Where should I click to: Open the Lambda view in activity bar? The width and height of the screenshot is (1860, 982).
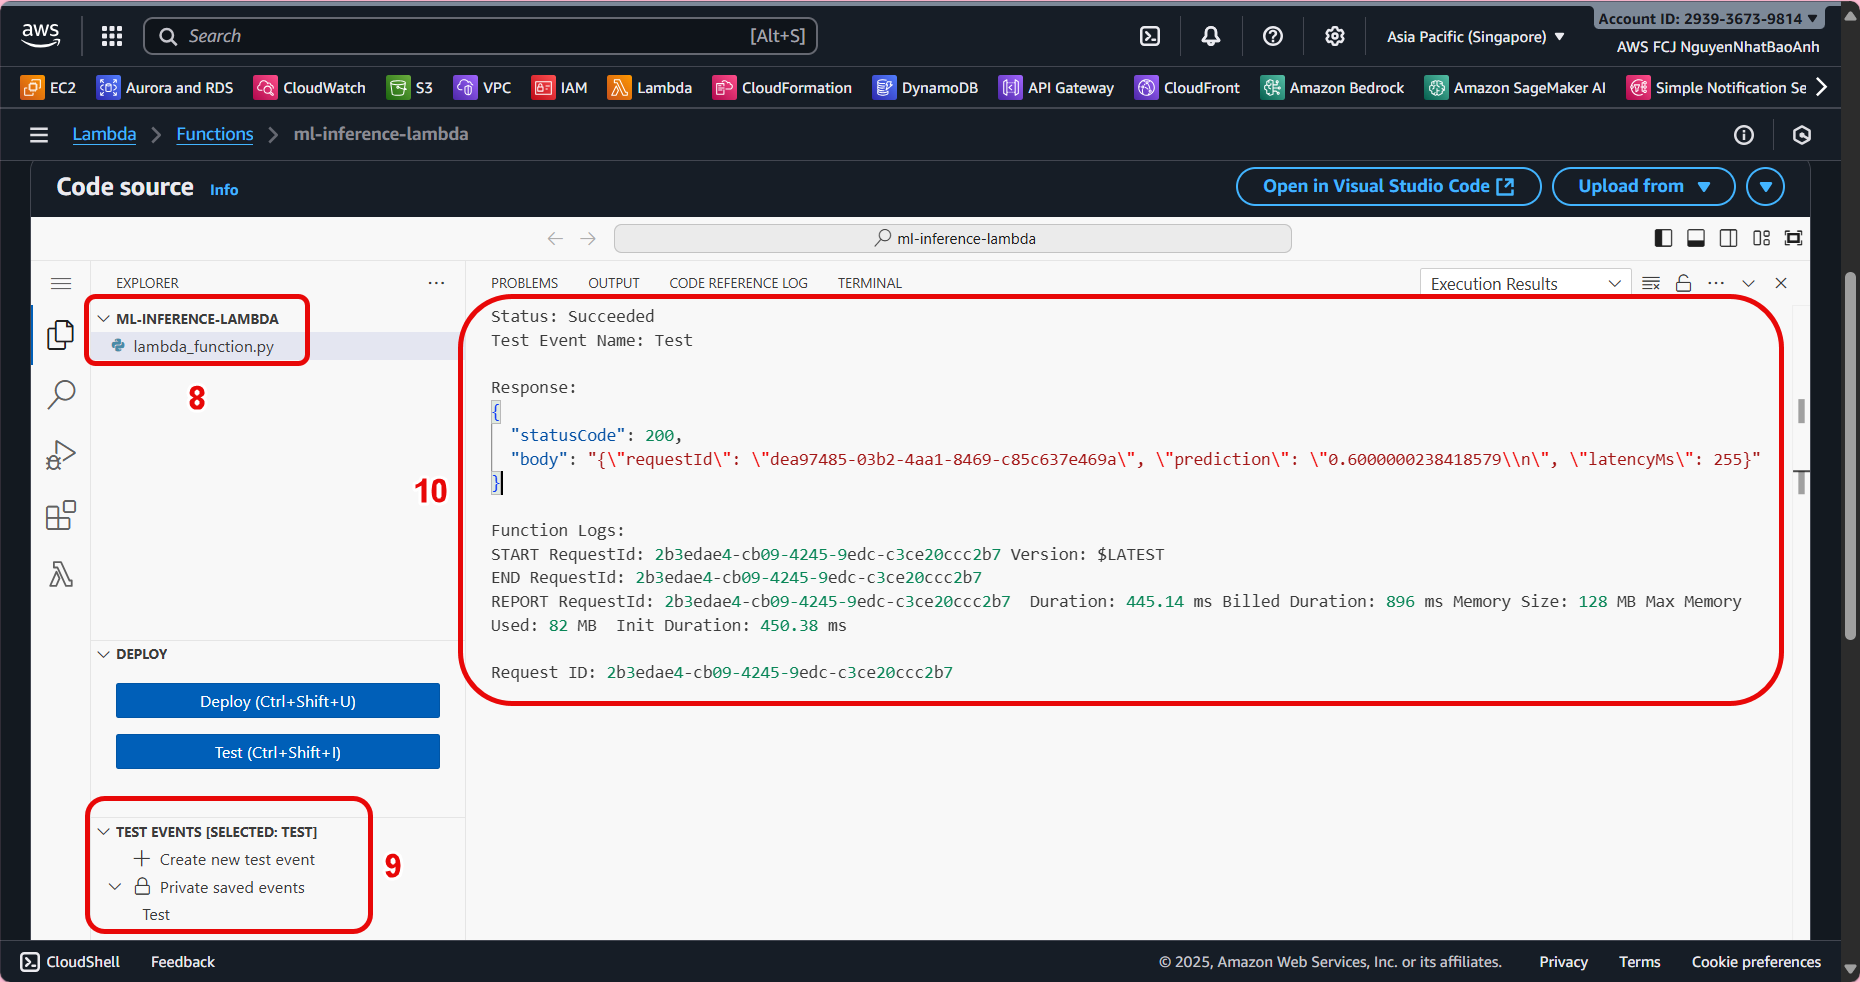pyautogui.click(x=61, y=575)
